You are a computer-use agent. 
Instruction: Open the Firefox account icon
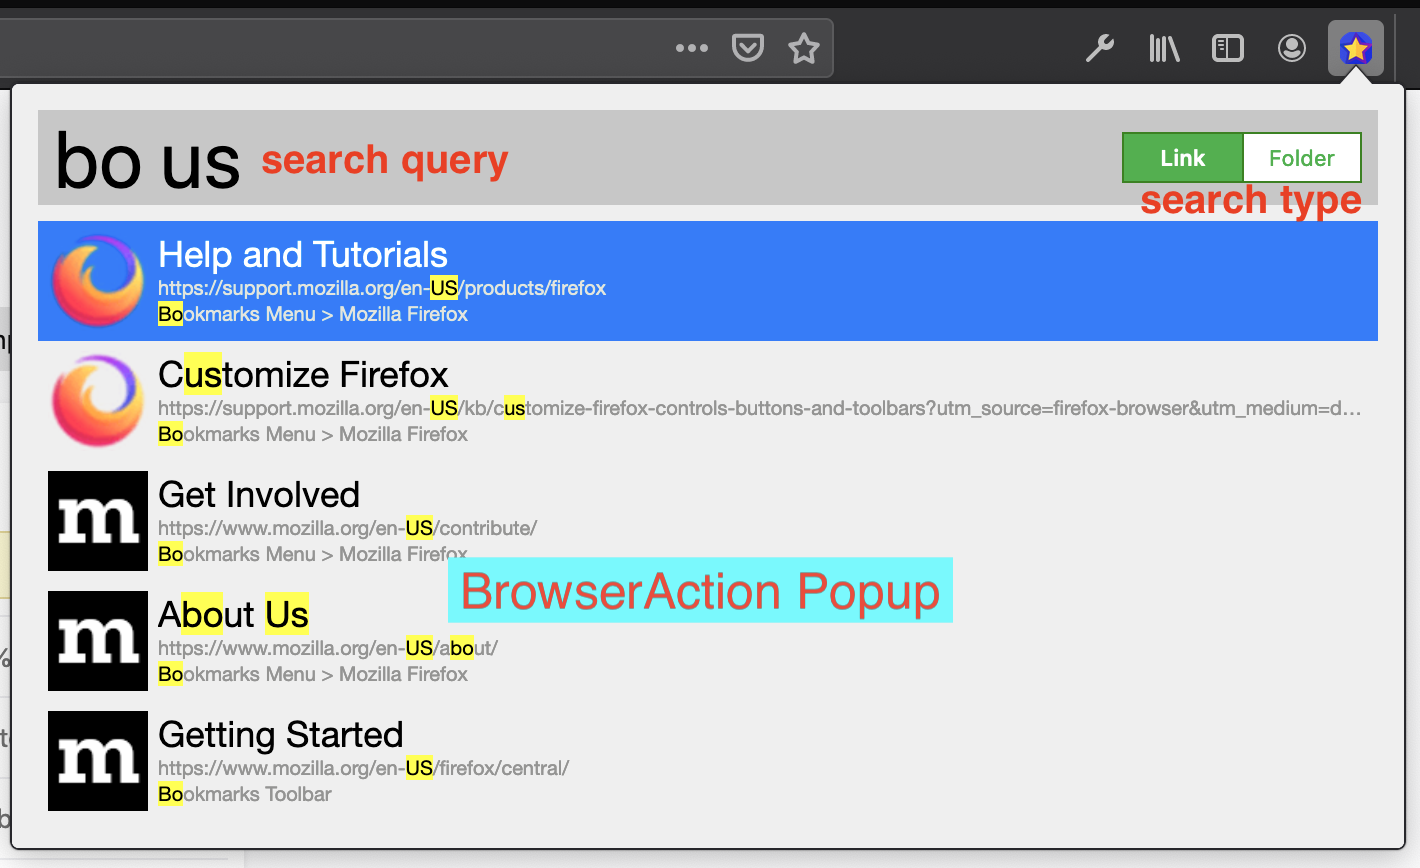tap(1292, 48)
